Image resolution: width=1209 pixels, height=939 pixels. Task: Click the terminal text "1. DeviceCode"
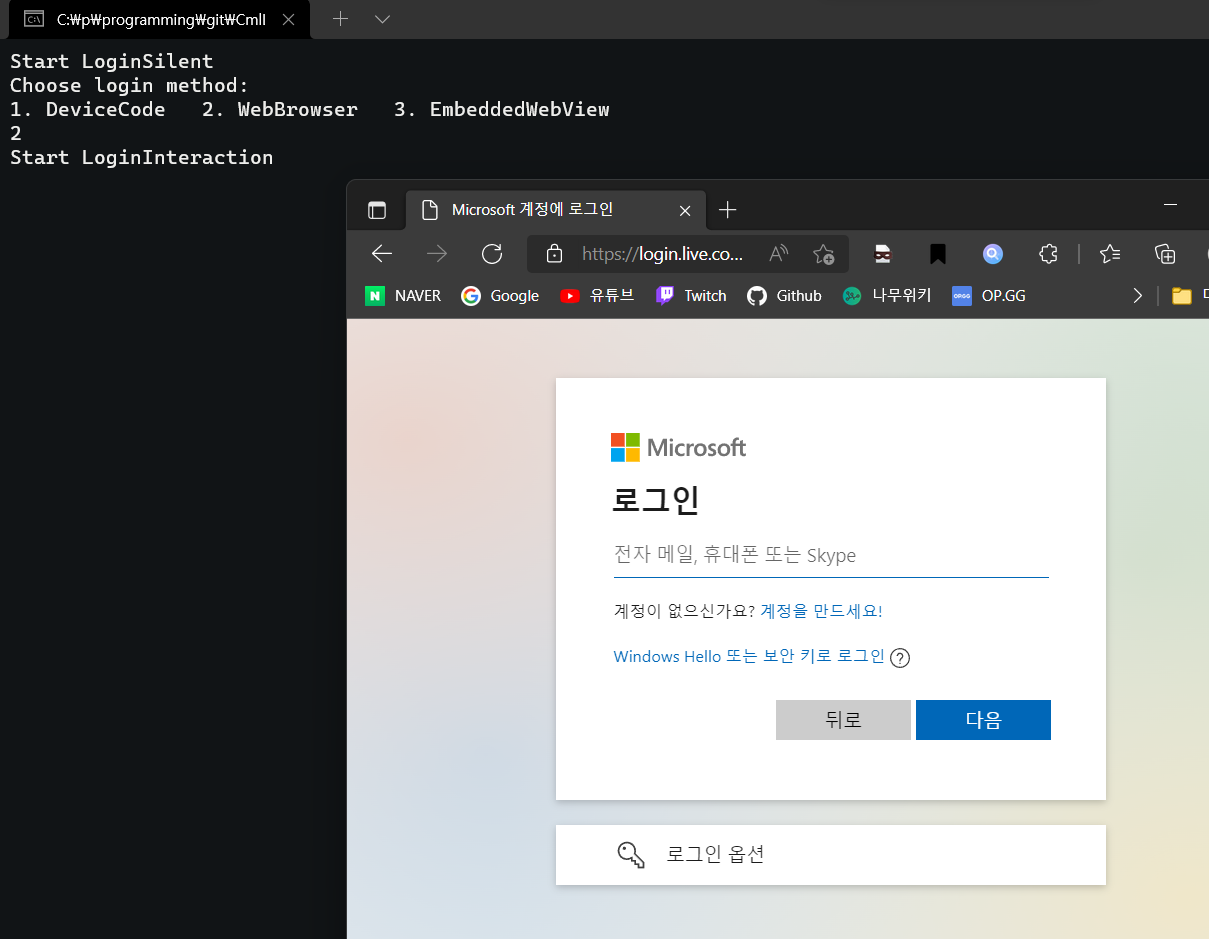coord(87,109)
